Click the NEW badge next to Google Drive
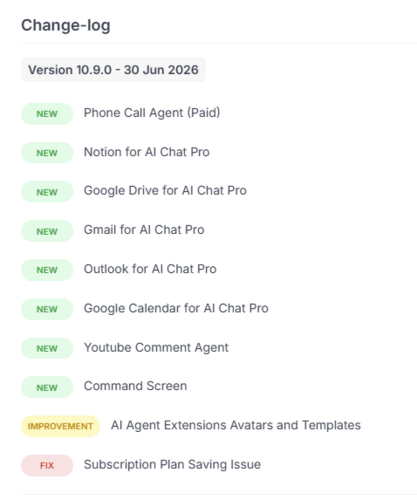This screenshot has width=417, height=500. pos(47,192)
